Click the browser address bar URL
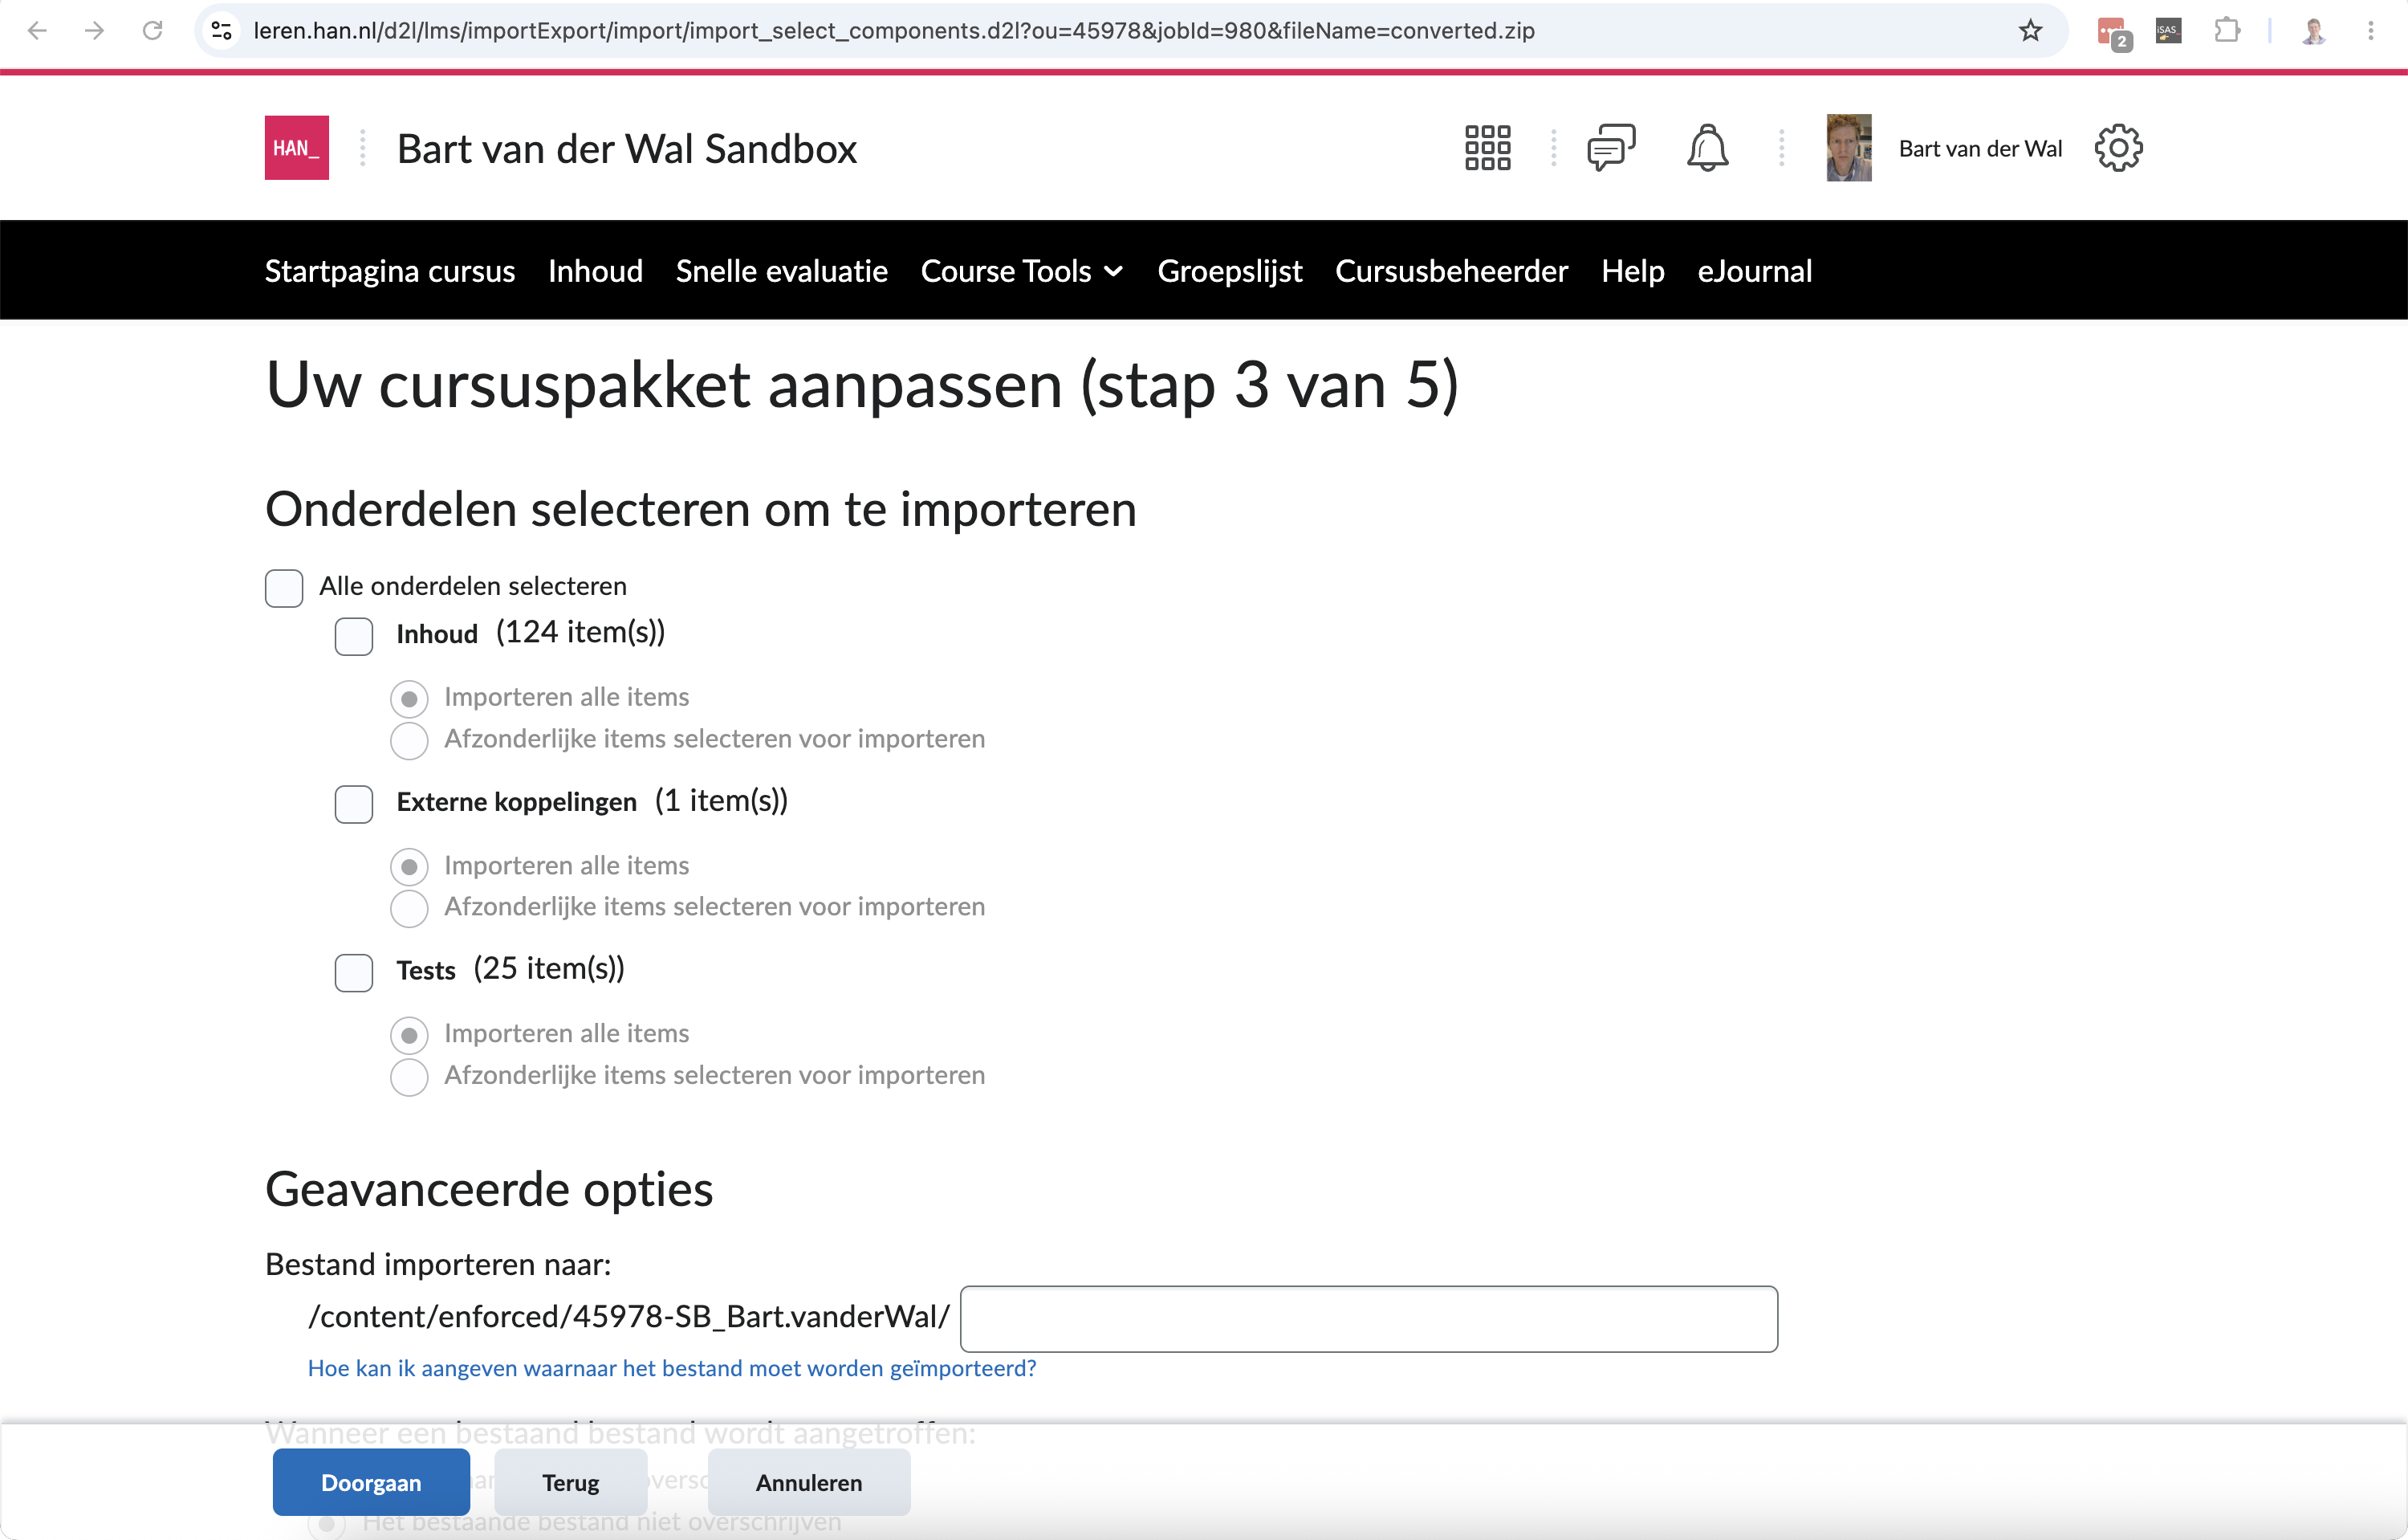Image resolution: width=2408 pixels, height=1540 pixels. pyautogui.click(x=893, y=31)
